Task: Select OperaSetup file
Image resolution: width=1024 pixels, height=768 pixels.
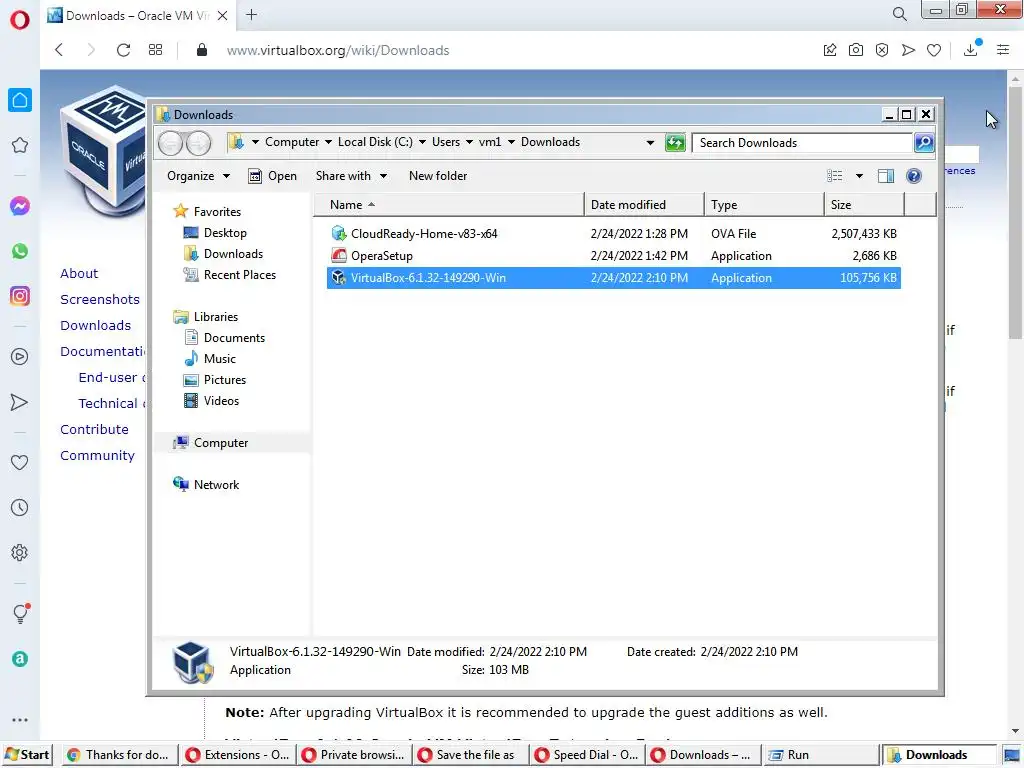Action: (613, 256)
